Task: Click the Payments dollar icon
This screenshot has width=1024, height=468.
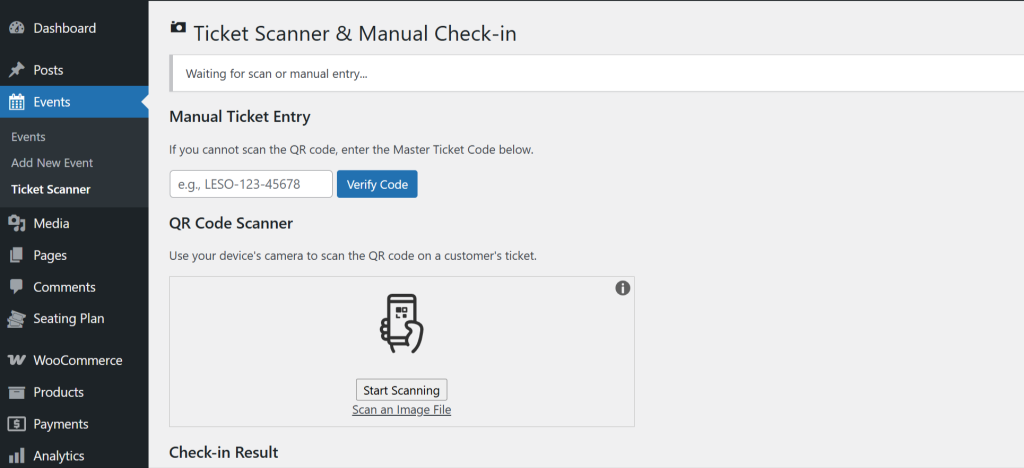Action: [x=17, y=424]
